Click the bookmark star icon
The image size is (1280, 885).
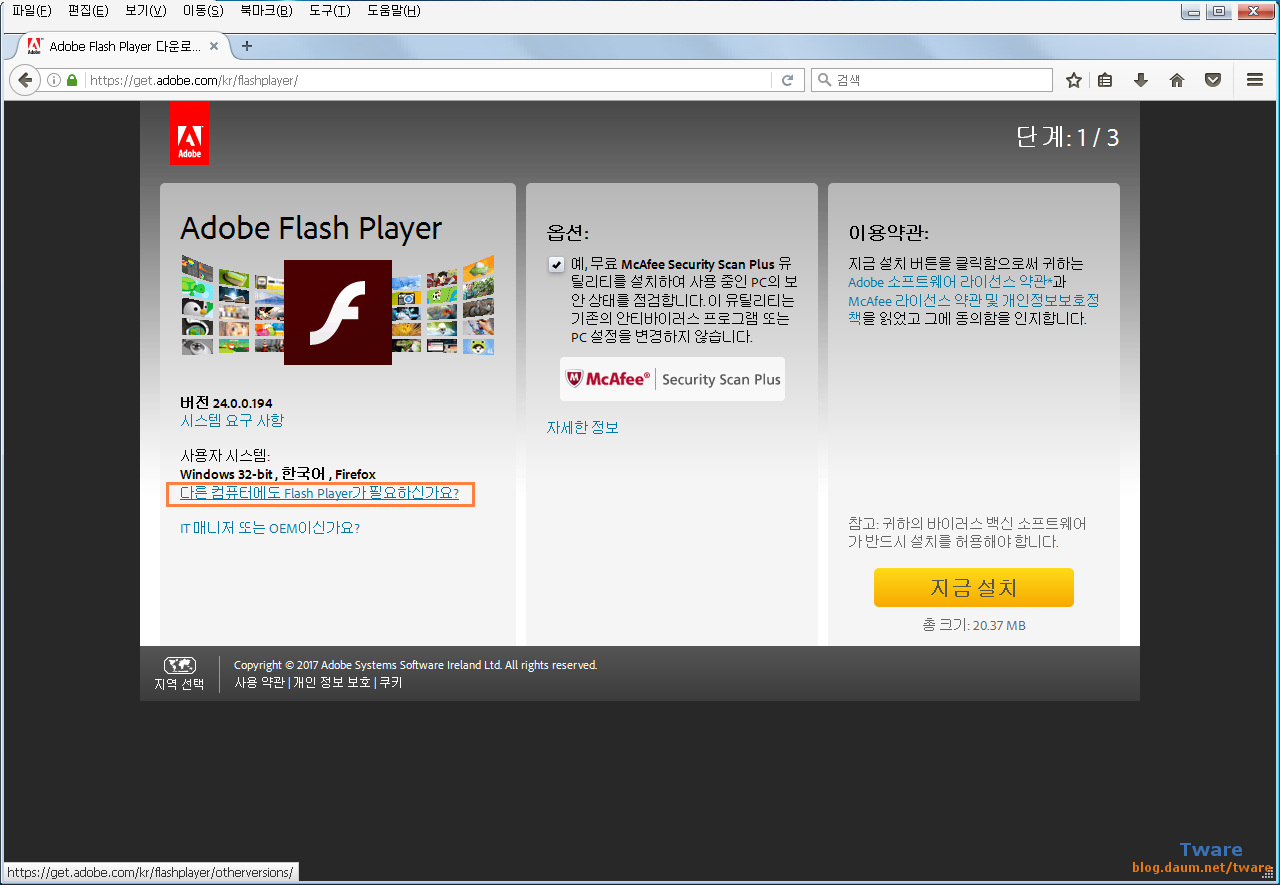click(1074, 80)
